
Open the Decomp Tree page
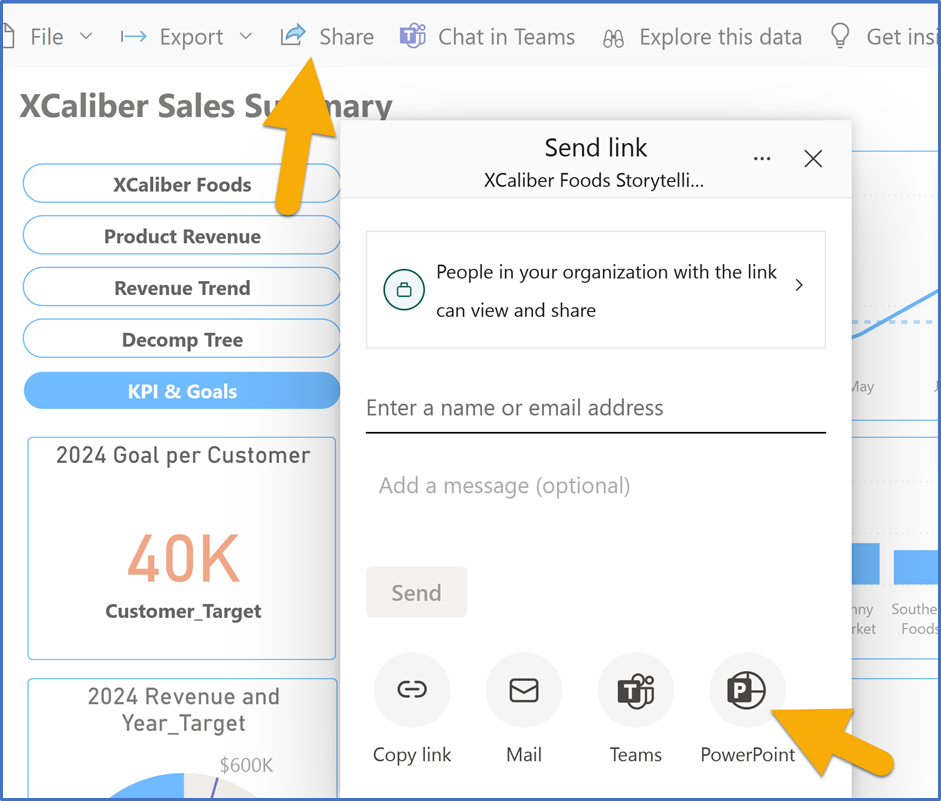click(x=182, y=339)
